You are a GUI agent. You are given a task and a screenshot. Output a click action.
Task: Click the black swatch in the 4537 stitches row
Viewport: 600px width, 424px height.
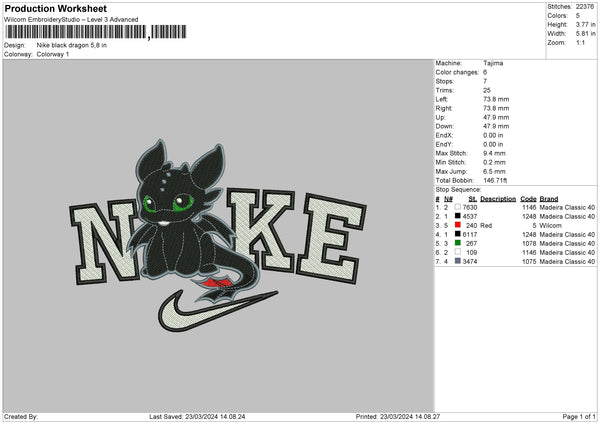click(x=457, y=216)
